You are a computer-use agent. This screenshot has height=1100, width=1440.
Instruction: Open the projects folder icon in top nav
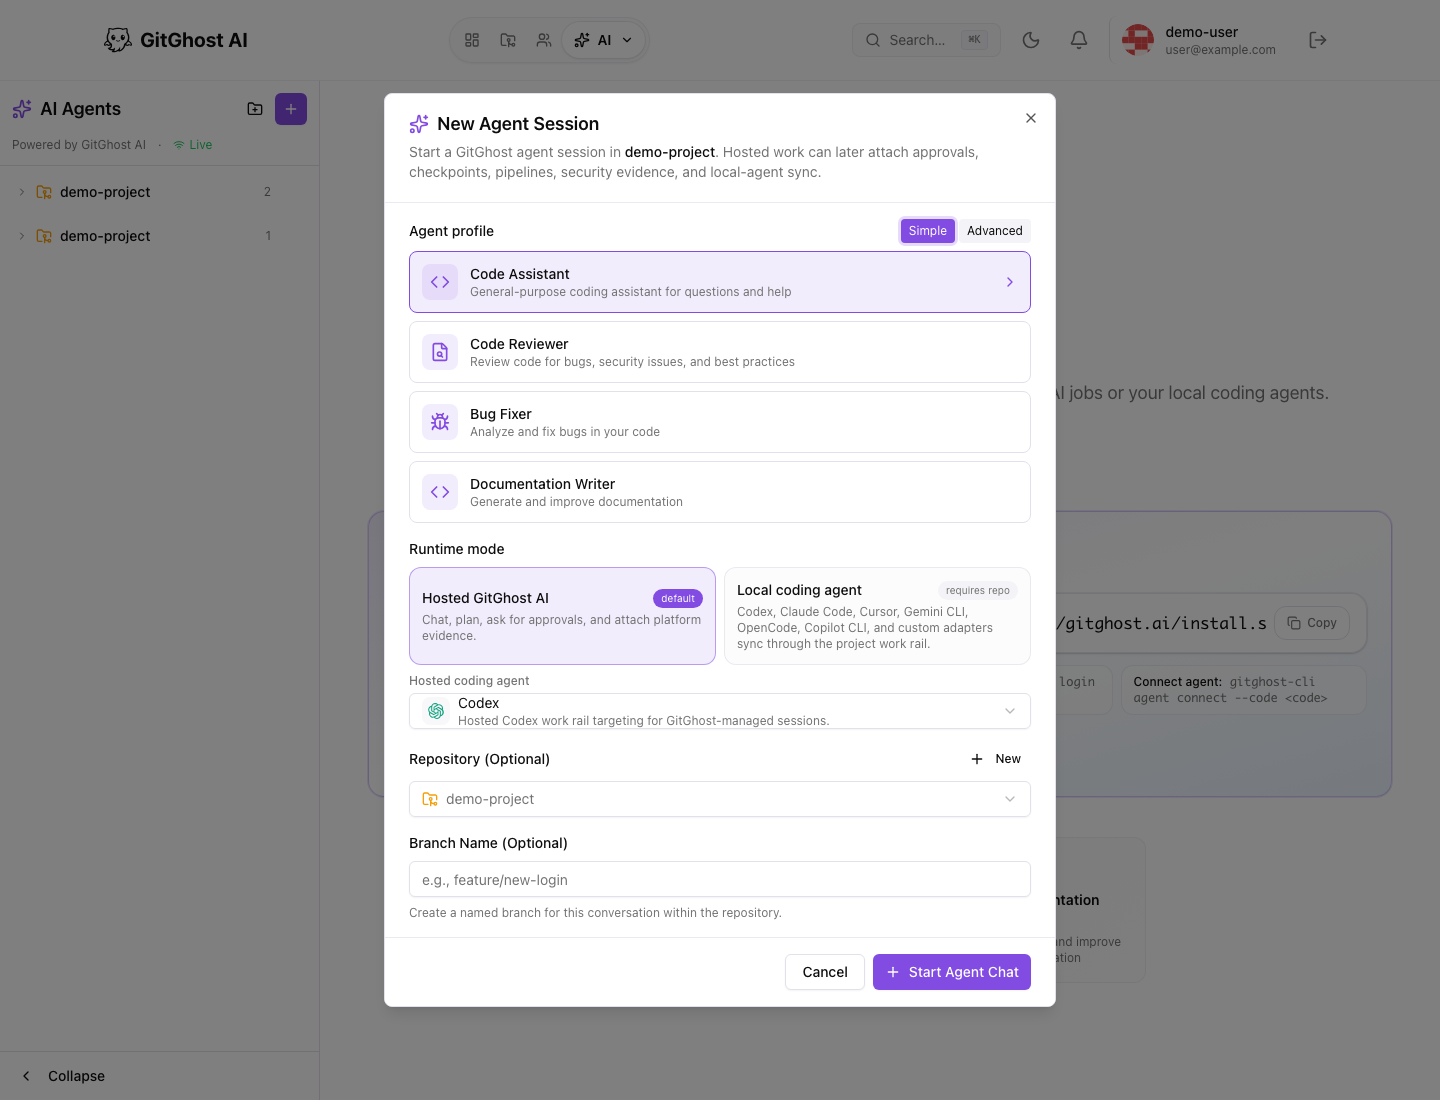[x=508, y=40]
